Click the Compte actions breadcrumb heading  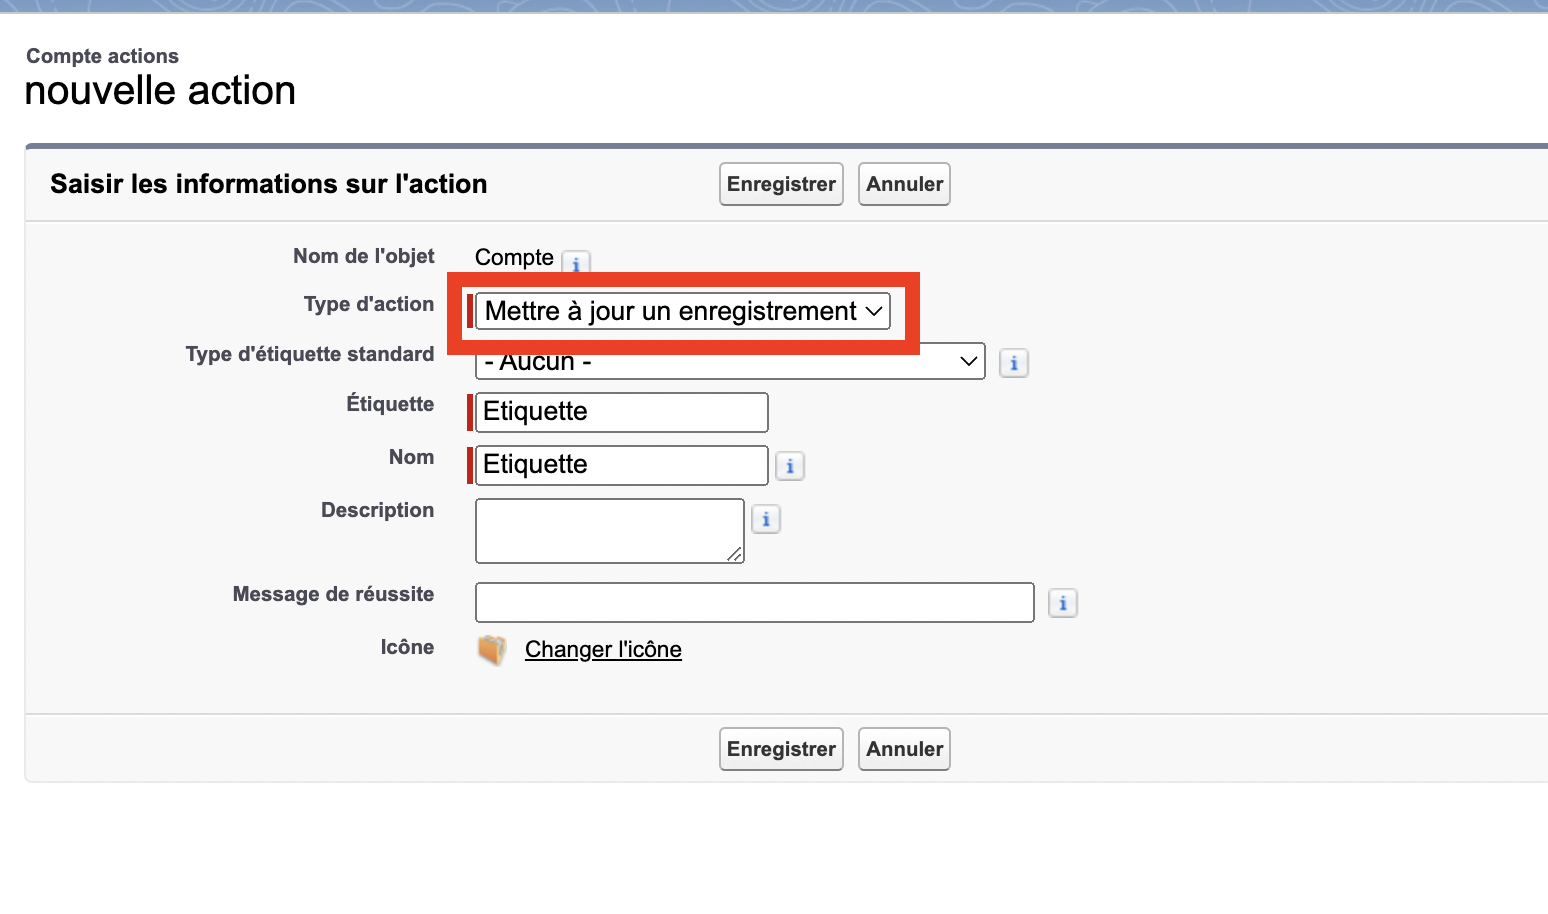[x=102, y=56]
